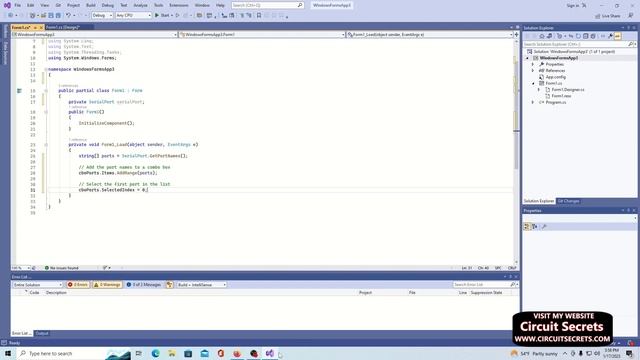Focus the top Search (Ctrl+Q) box
This screenshot has height=360, width=640.
pyautogui.click(x=267, y=5)
